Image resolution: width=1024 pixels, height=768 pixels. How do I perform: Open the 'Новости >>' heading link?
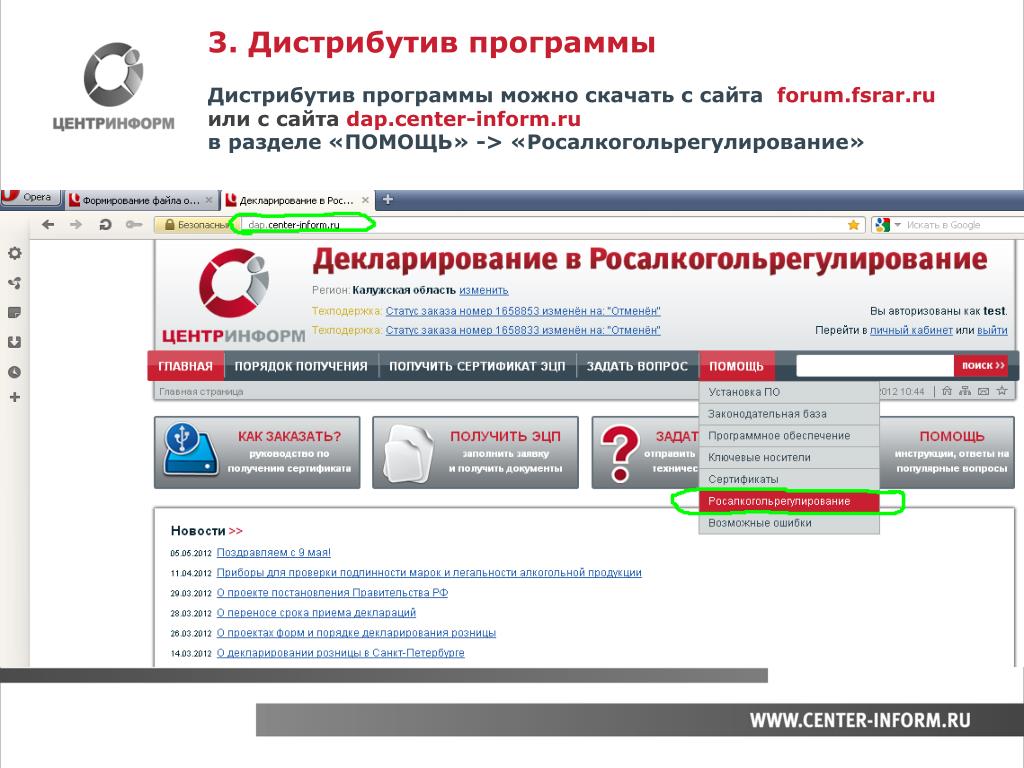pos(206,531)
